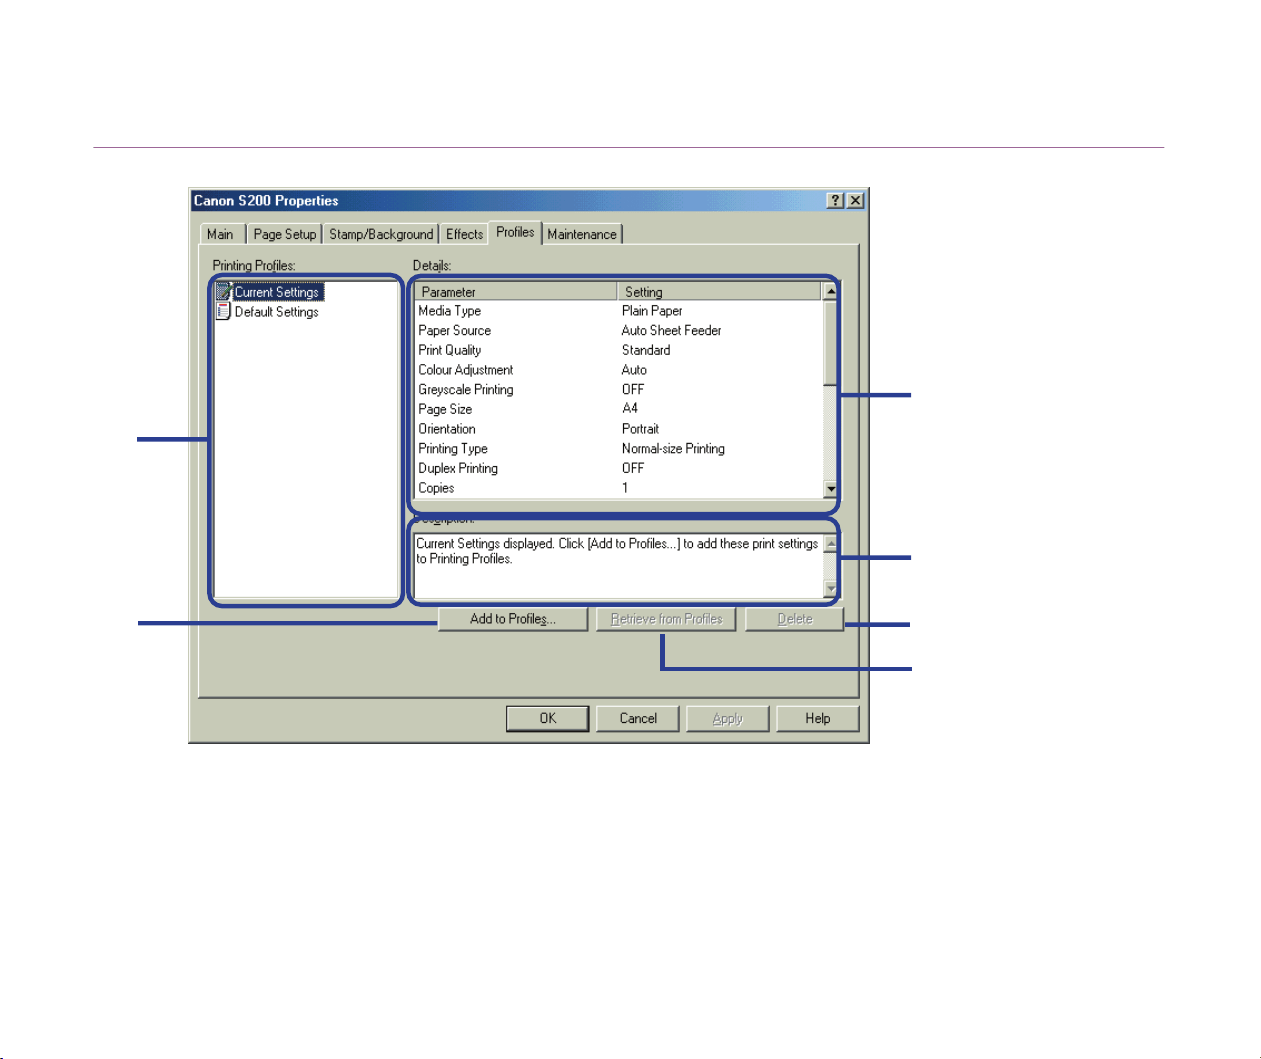The width and height of the screenshot is (1261, 1059).
Task: Select the Greyscale Printing row
Action: pos(619,390)
